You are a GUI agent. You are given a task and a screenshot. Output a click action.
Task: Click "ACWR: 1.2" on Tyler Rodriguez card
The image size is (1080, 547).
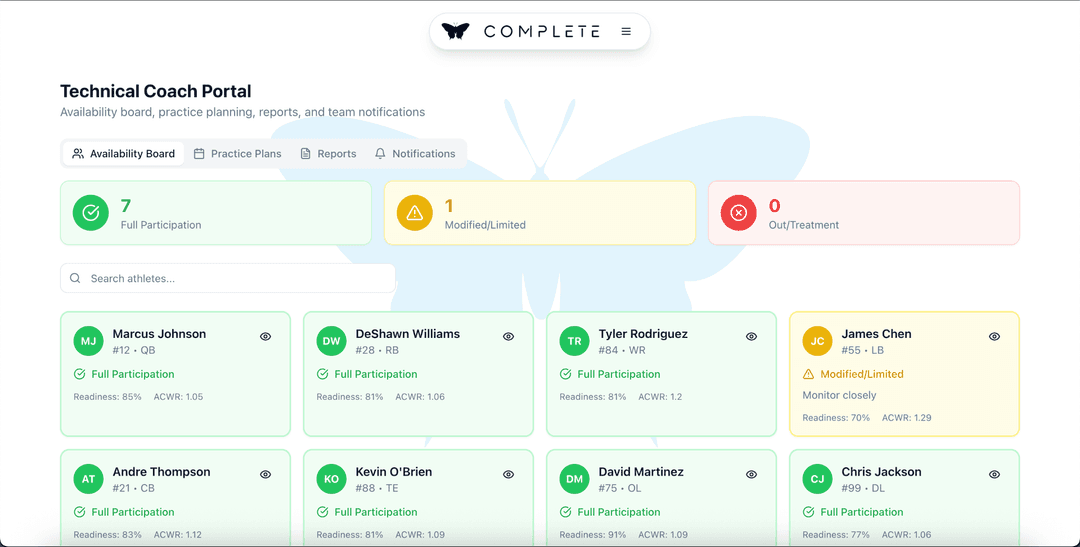click(660, 397)
